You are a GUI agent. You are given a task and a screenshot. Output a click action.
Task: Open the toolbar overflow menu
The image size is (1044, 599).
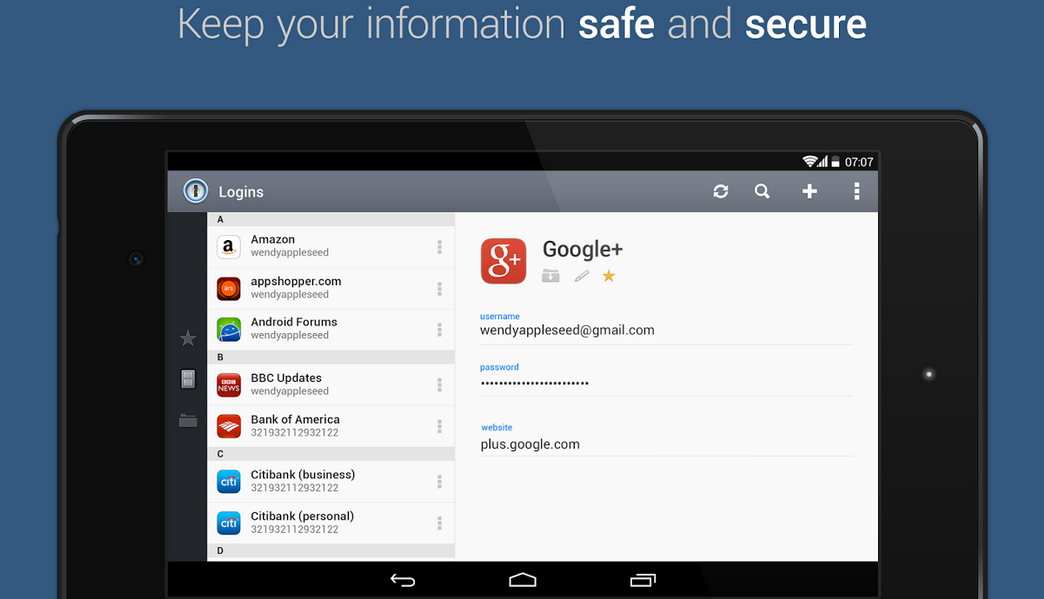coord(857,191)
